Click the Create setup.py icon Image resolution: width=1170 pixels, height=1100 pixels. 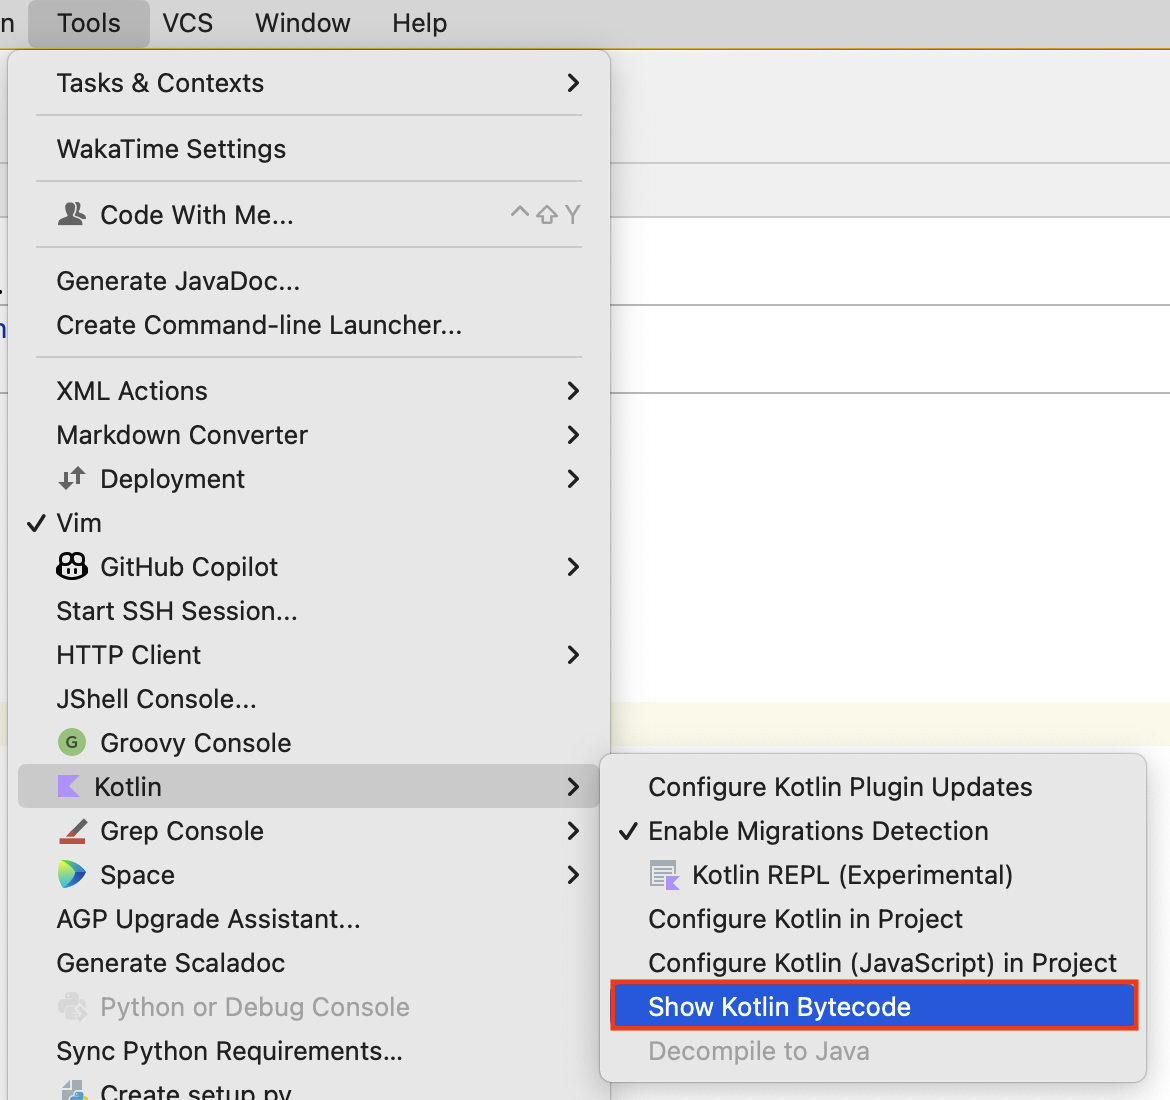[x=73, y=1090]
